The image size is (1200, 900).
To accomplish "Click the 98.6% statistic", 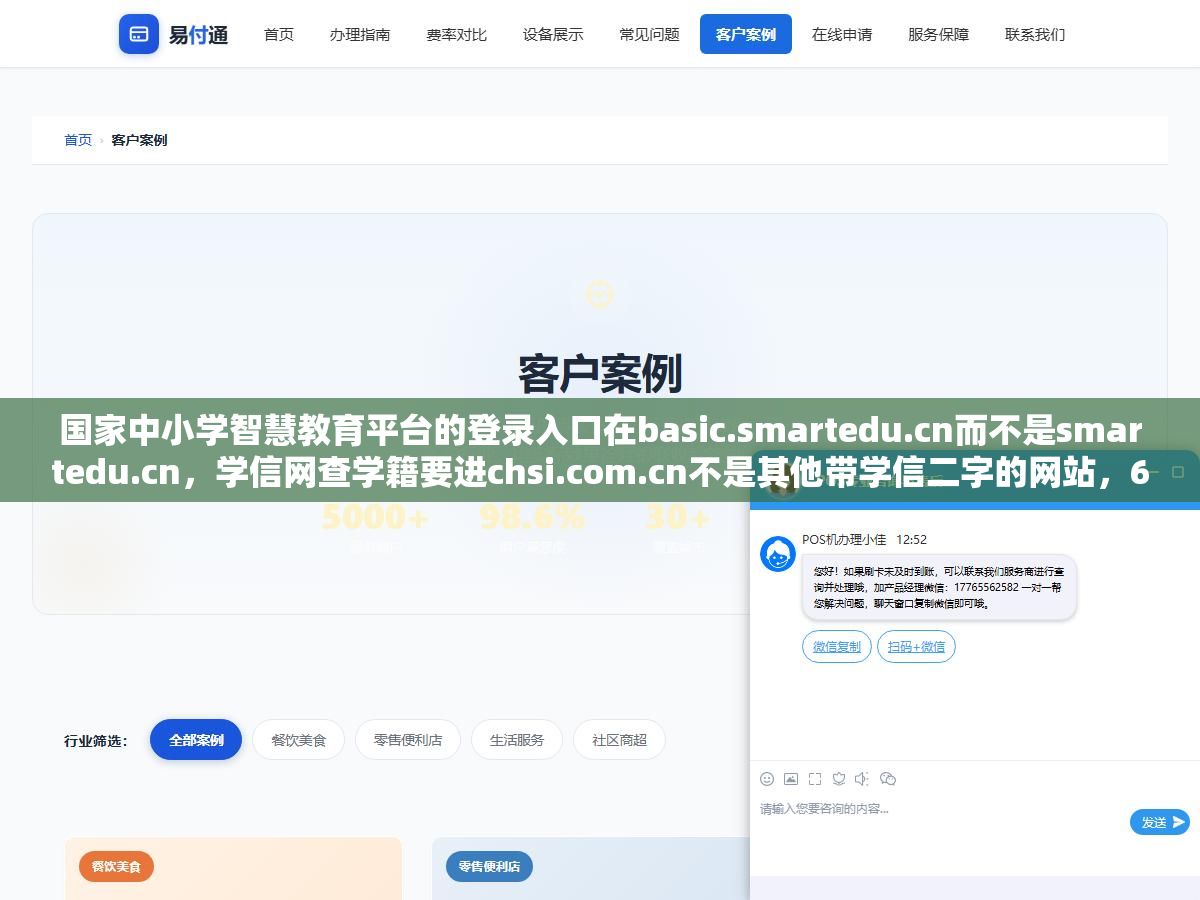I will click(x=532, y=517).
